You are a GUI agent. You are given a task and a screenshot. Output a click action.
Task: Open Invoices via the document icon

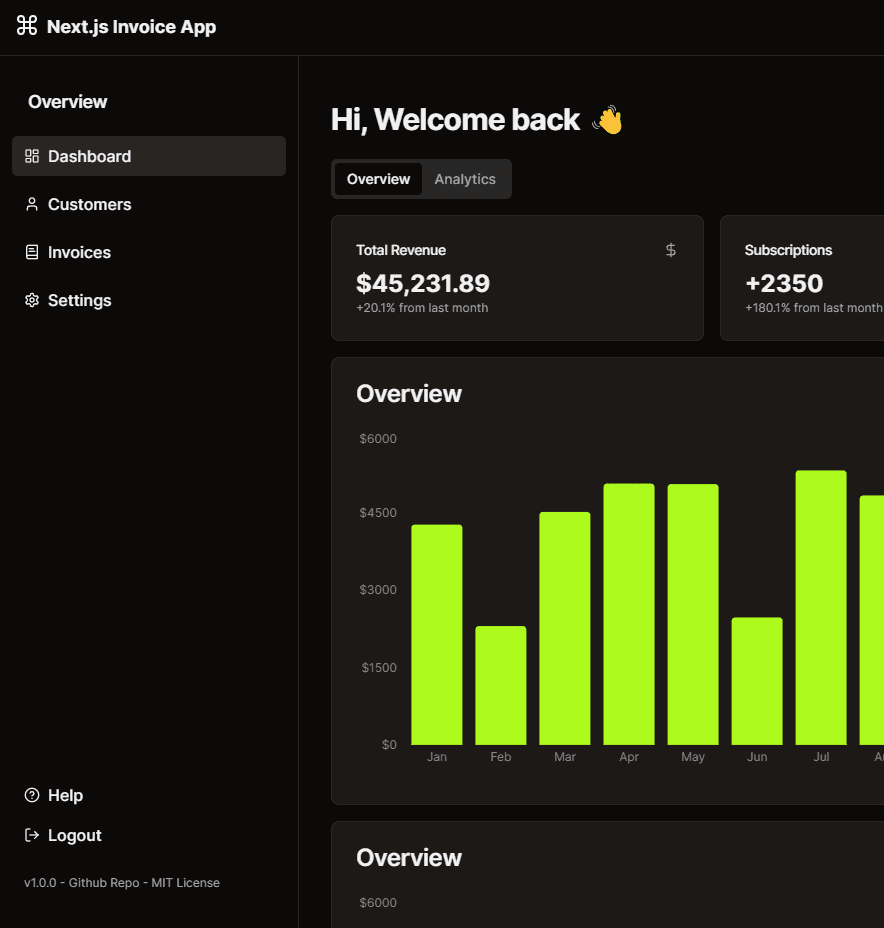(x=32, y=252)
